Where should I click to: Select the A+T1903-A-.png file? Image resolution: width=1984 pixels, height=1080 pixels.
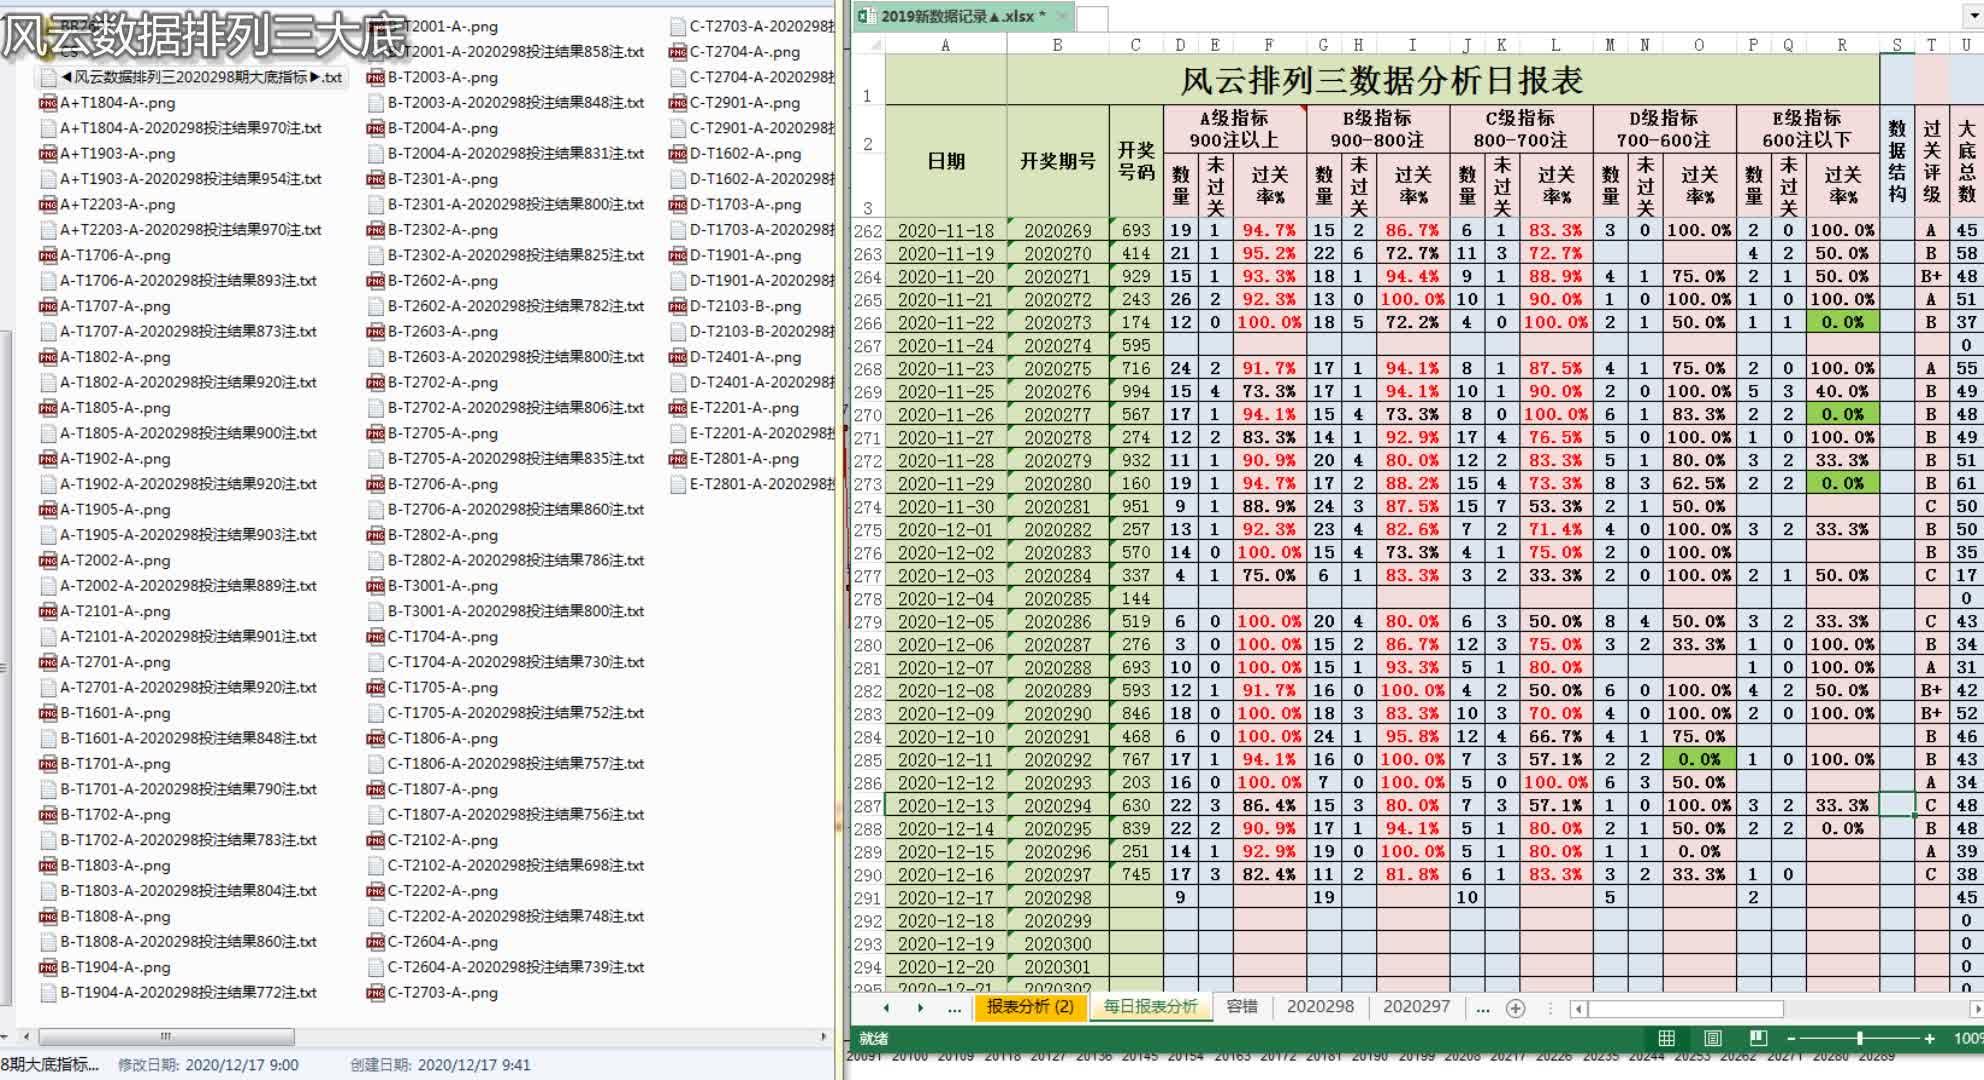(107, 153)
